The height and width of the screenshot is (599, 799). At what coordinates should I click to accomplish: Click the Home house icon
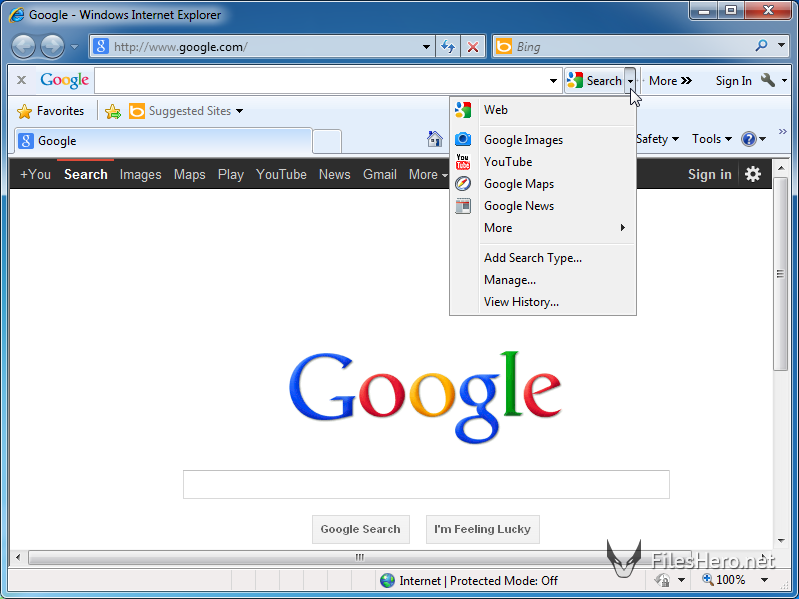pos(435,139)
